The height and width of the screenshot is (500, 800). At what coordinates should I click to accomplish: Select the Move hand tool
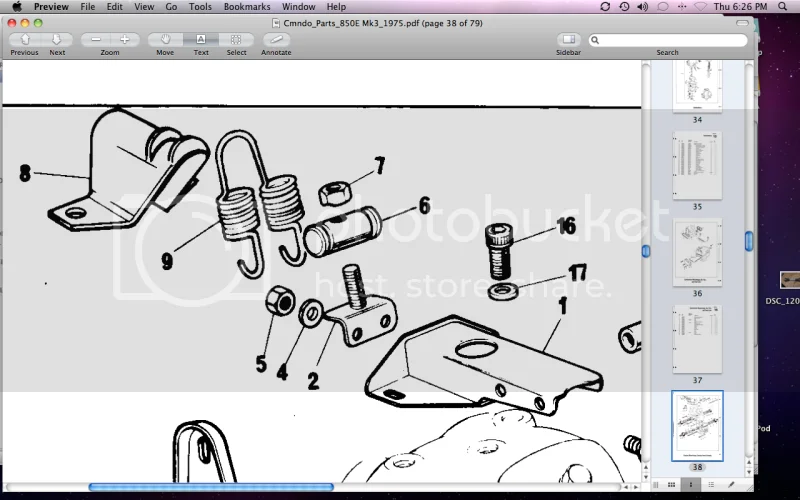coord(165,40)
